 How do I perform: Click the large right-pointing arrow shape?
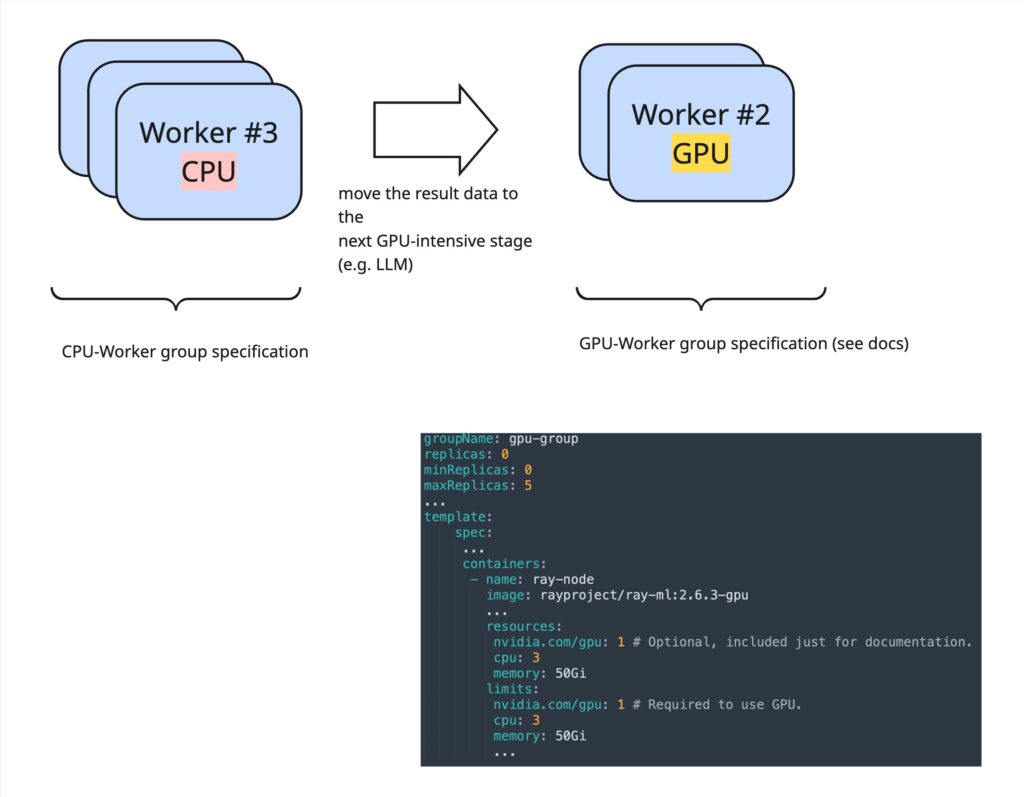click(435, 129)
